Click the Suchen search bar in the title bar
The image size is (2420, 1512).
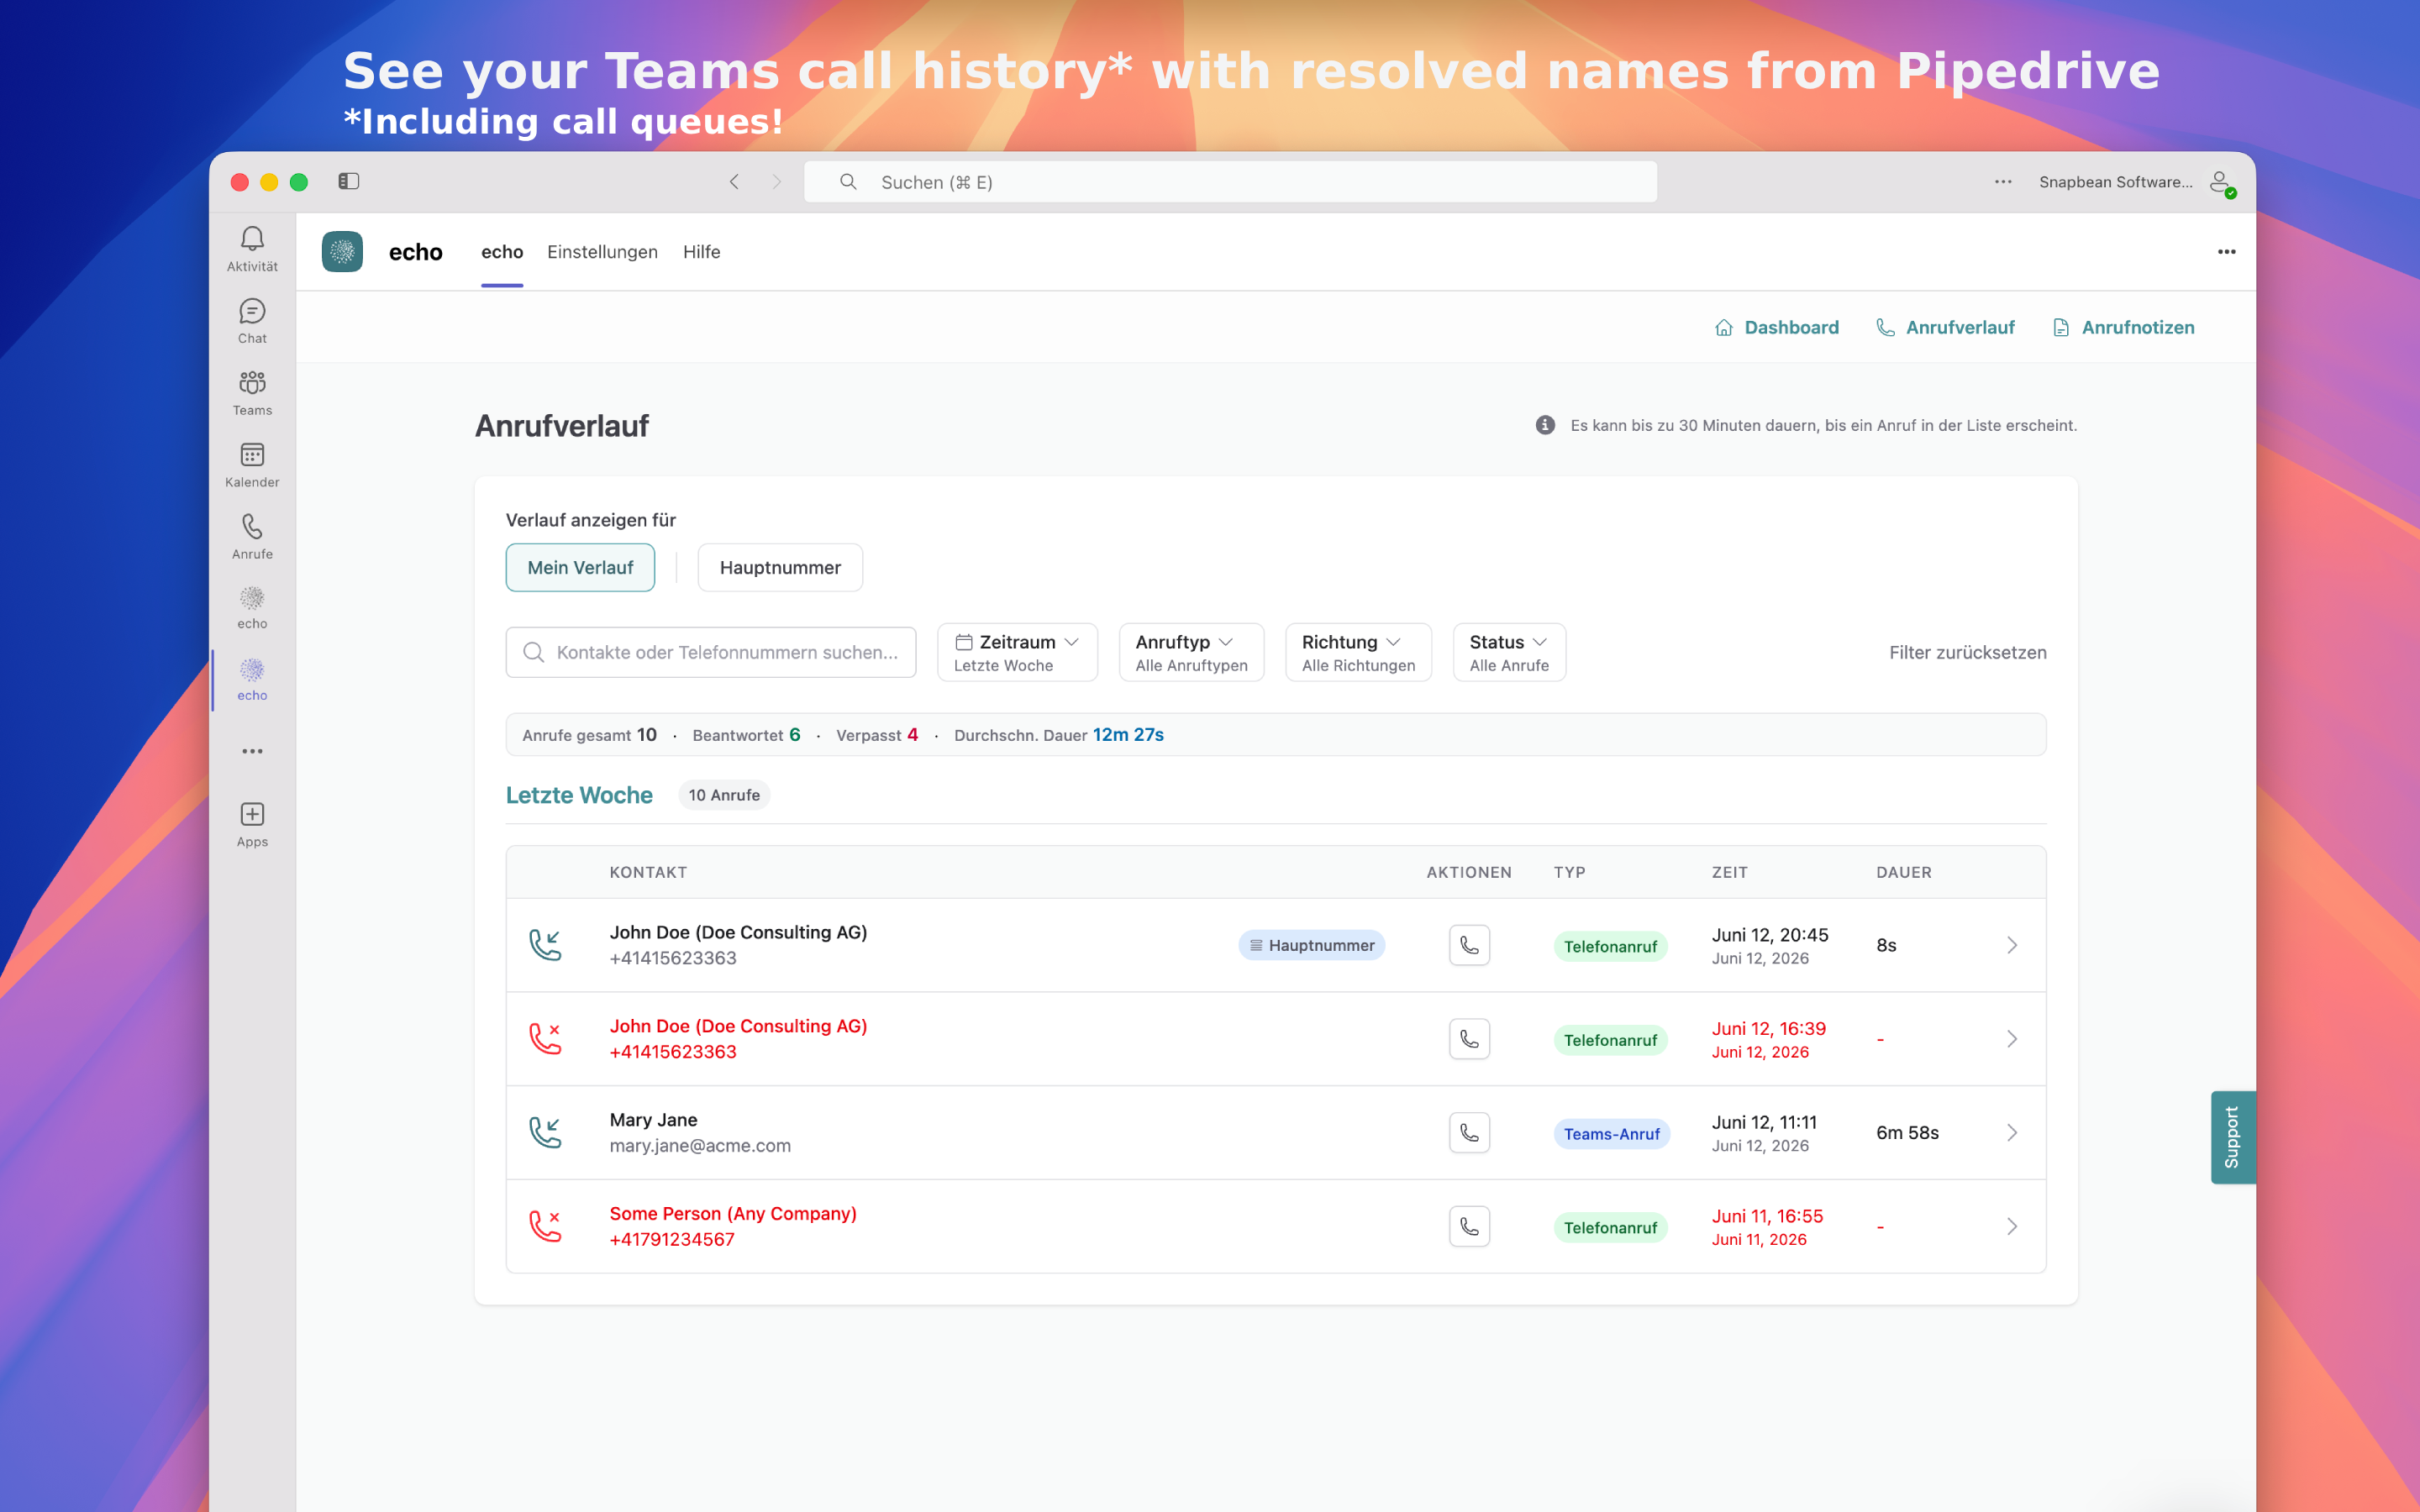(1230, 182)
